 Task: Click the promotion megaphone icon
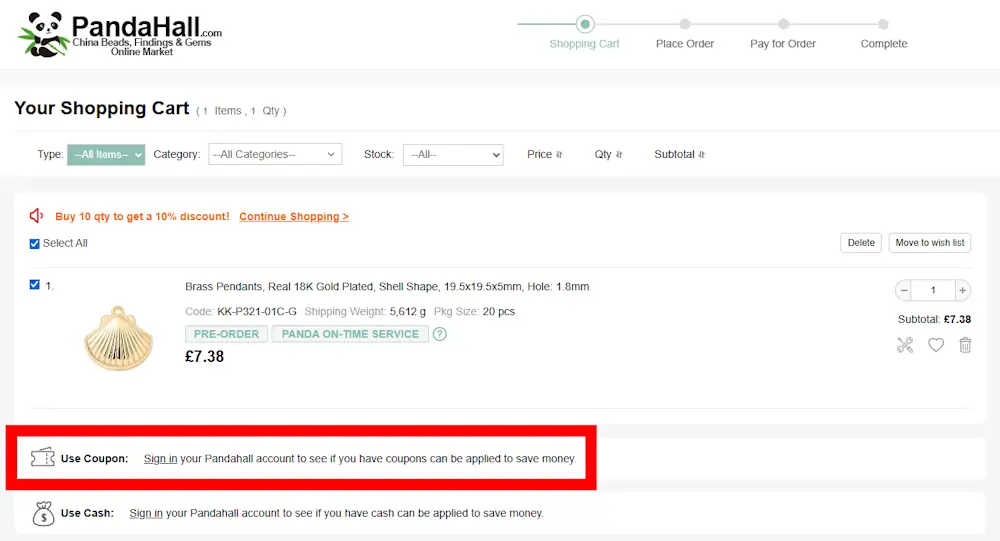[36, 216]
